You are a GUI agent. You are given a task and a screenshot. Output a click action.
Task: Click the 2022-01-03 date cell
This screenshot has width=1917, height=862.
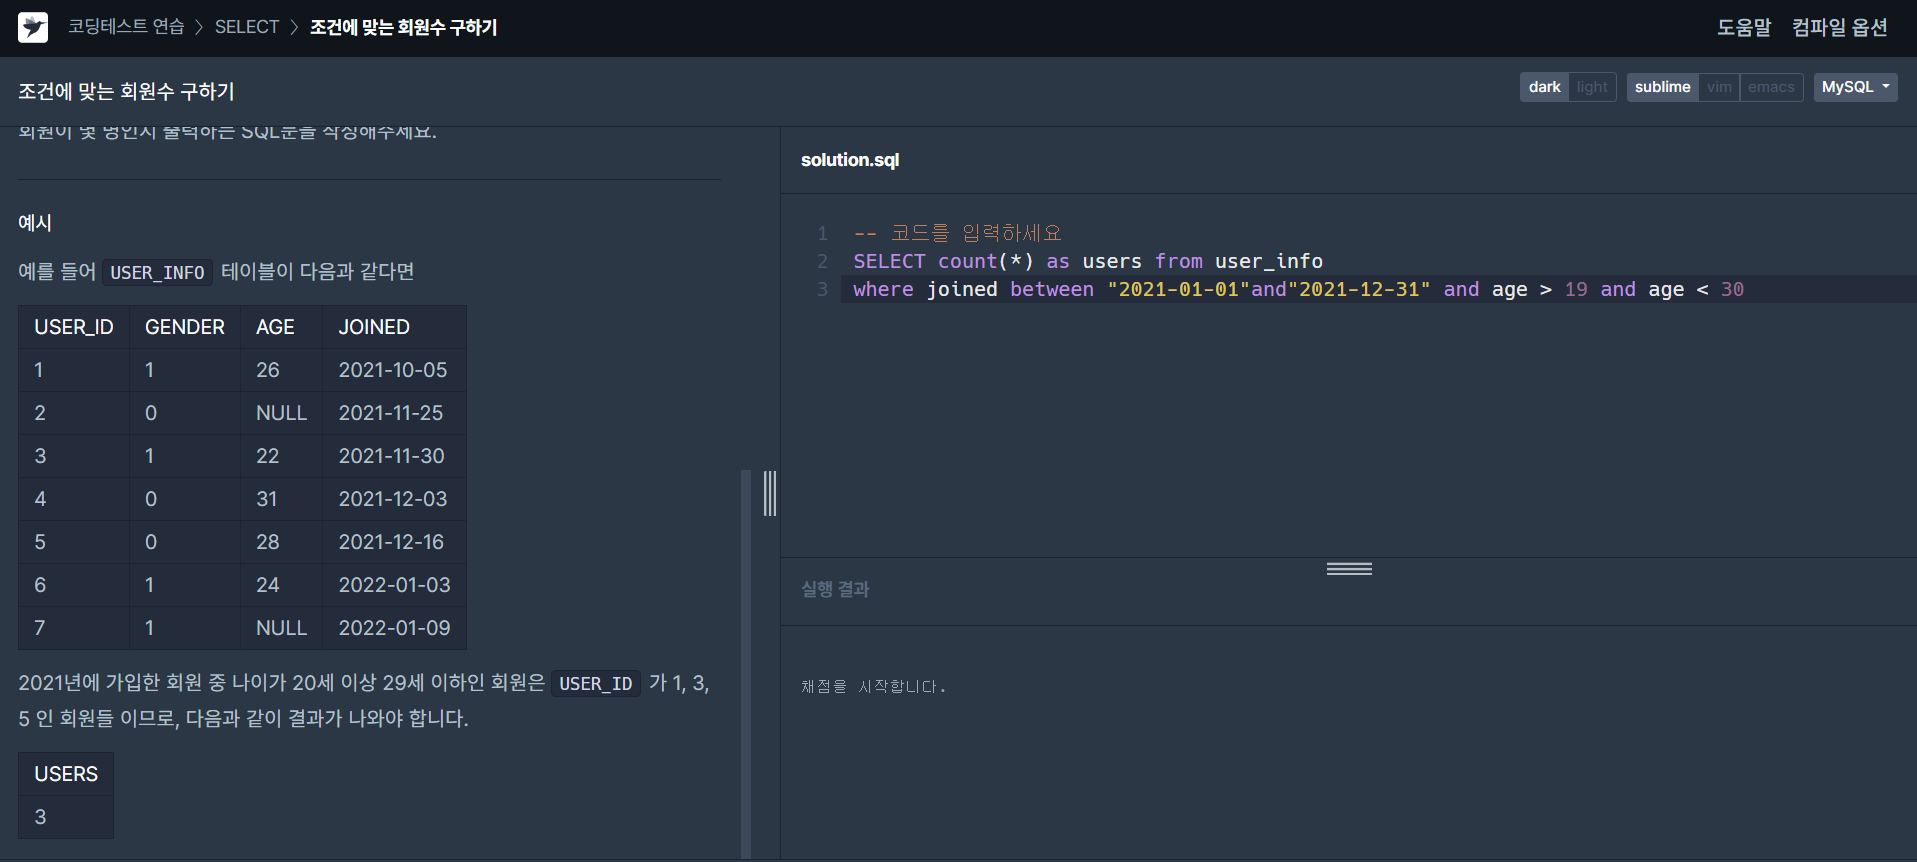(395, 585)
